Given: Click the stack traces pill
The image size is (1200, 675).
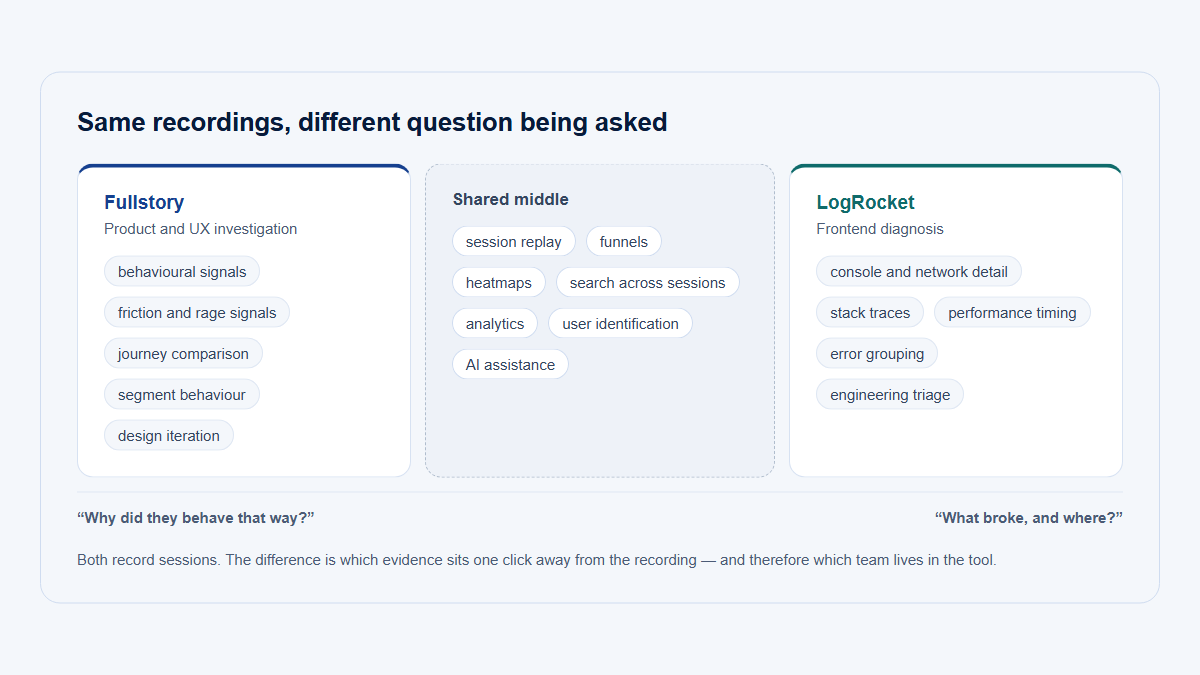Looking at the screenshot, I should [870, 313].
